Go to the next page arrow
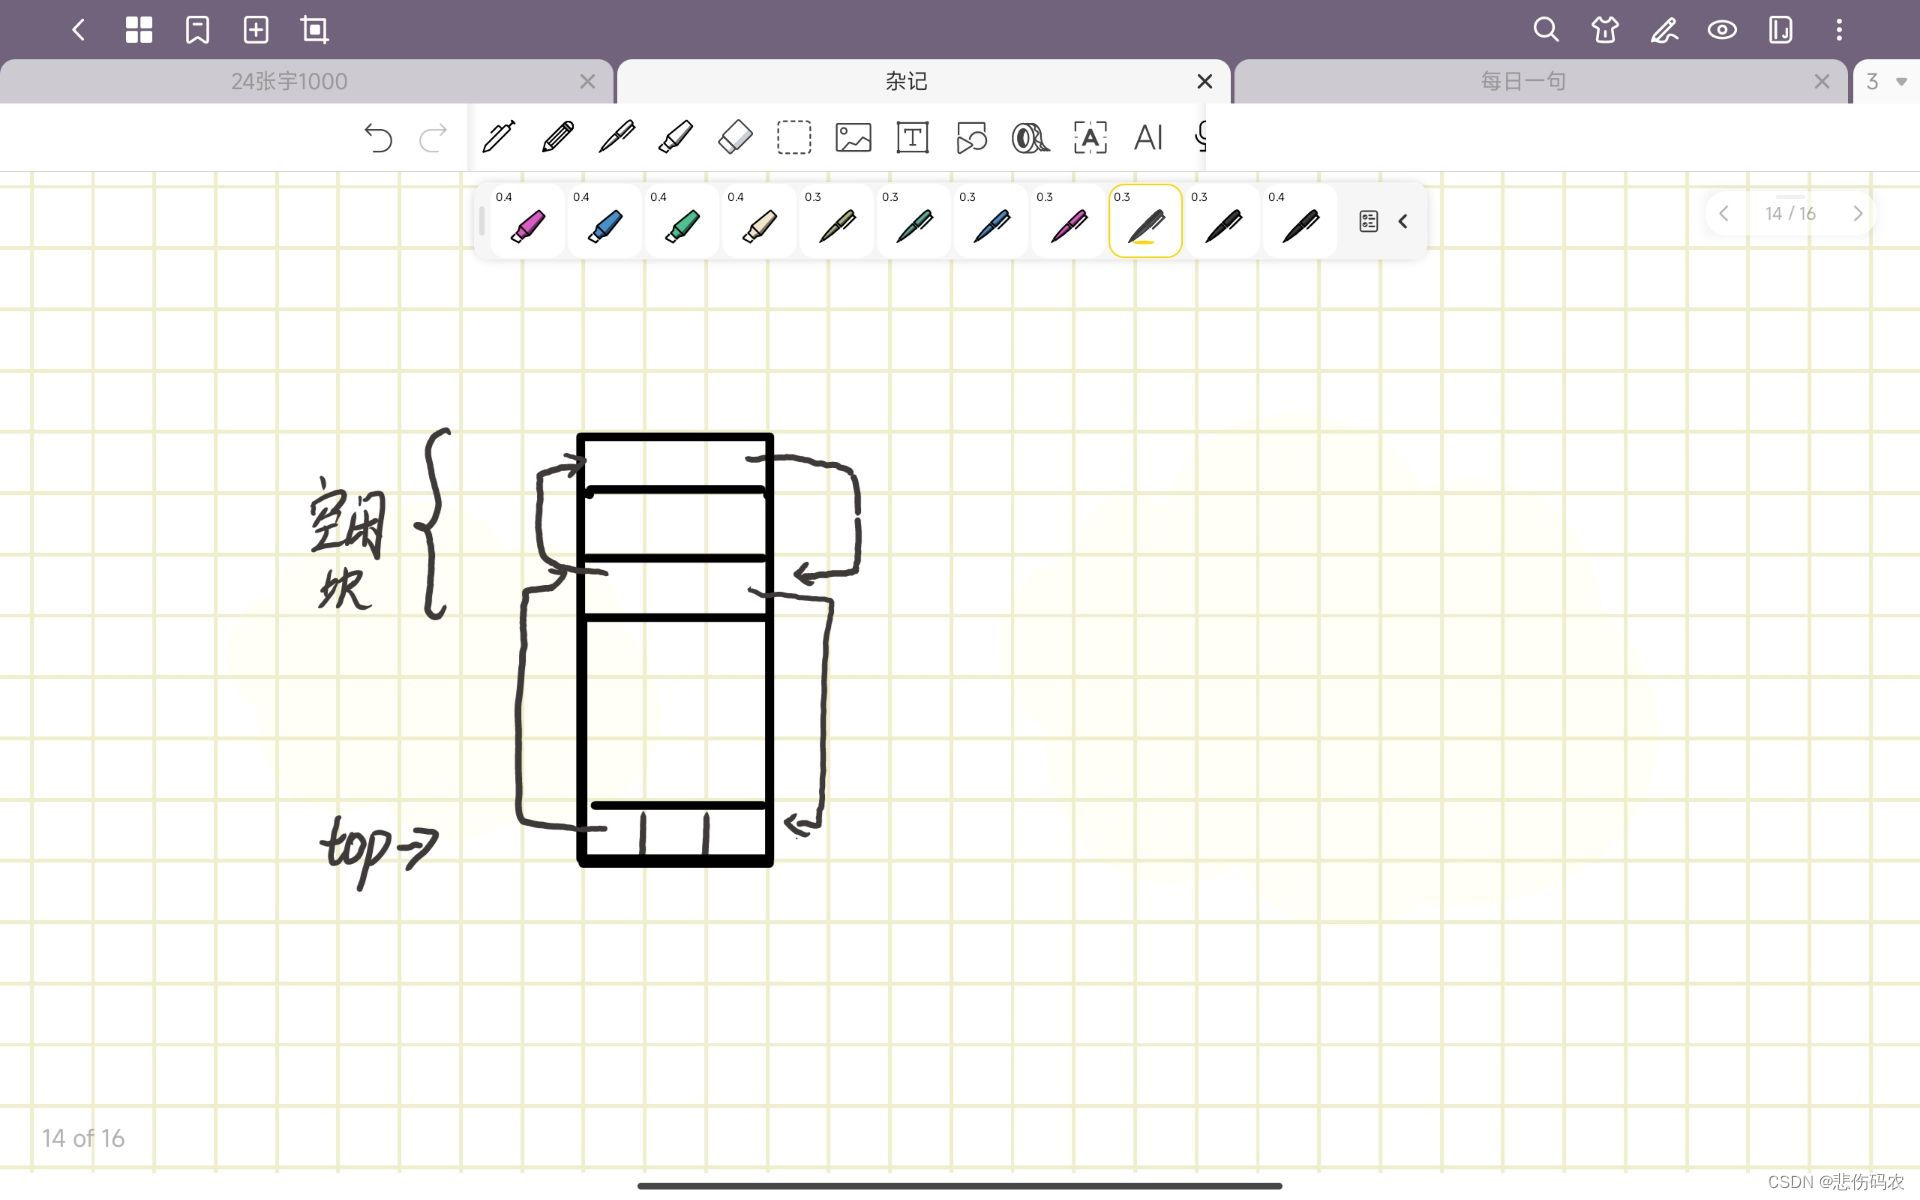This screenshot has height=1200, width=1920. tap(1857, 213)
